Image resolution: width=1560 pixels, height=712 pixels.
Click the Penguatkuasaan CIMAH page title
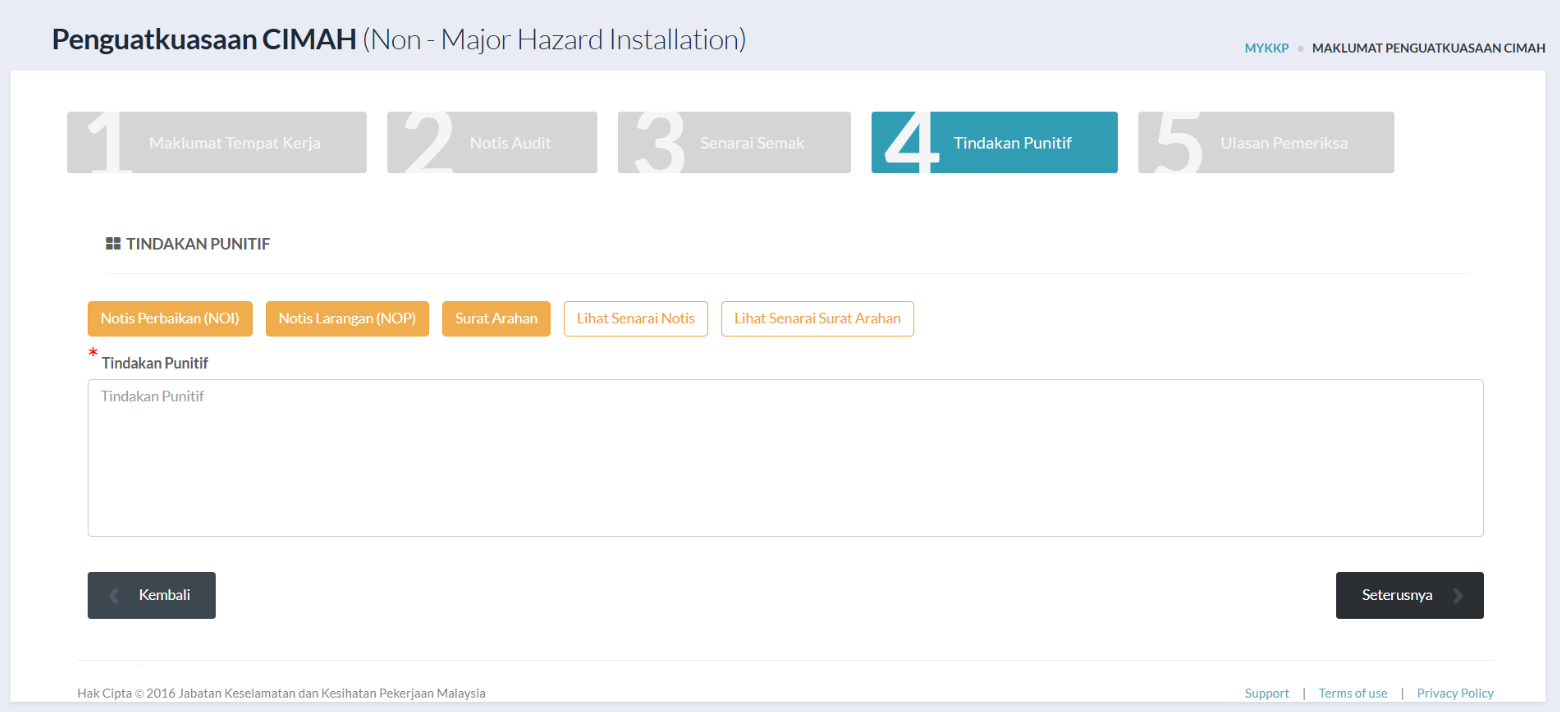pos(399,40)
